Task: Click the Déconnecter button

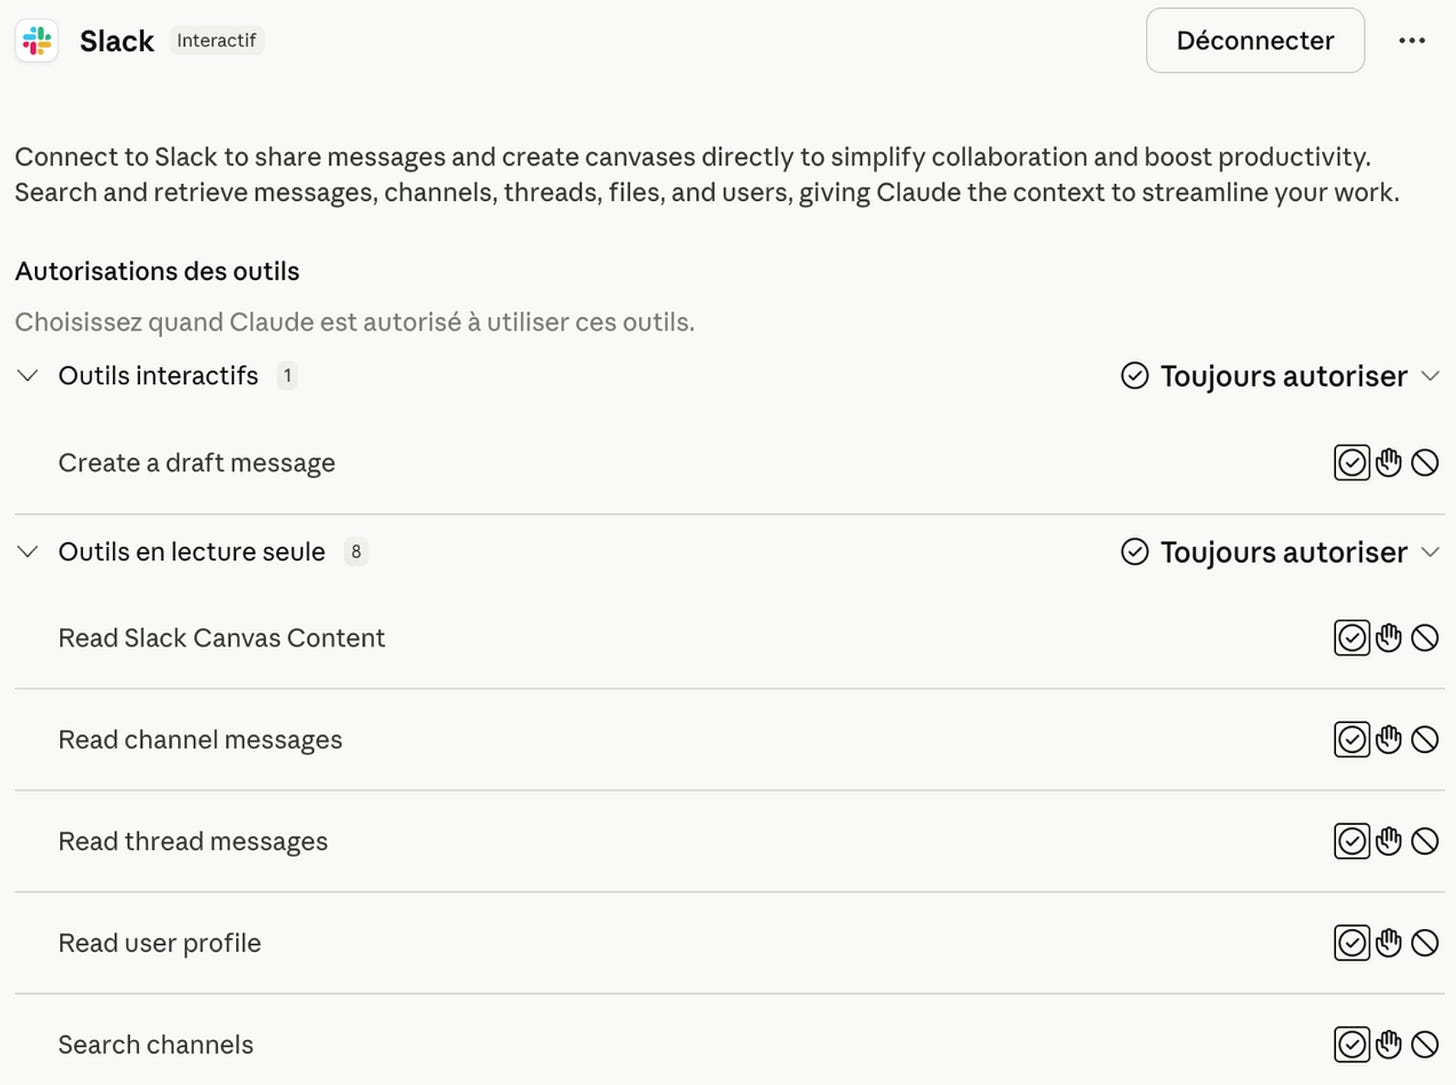Action: click(x=1255, y=41)
